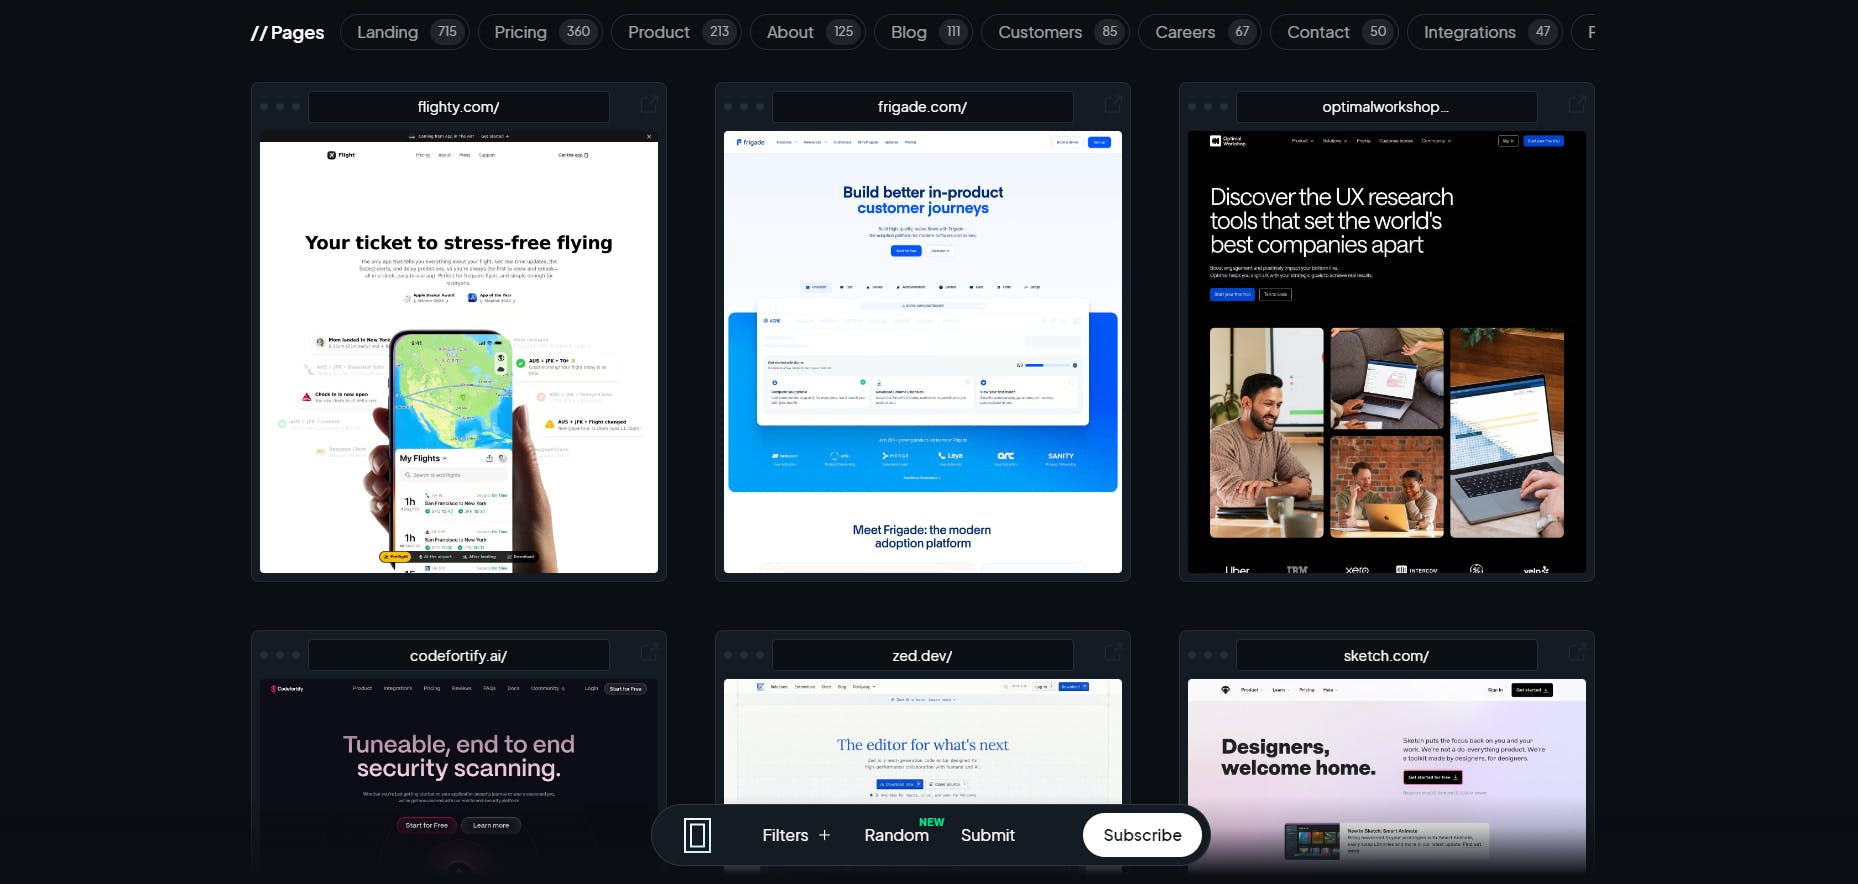Open the external link icon for codefortify.ai

coord(649,653)
